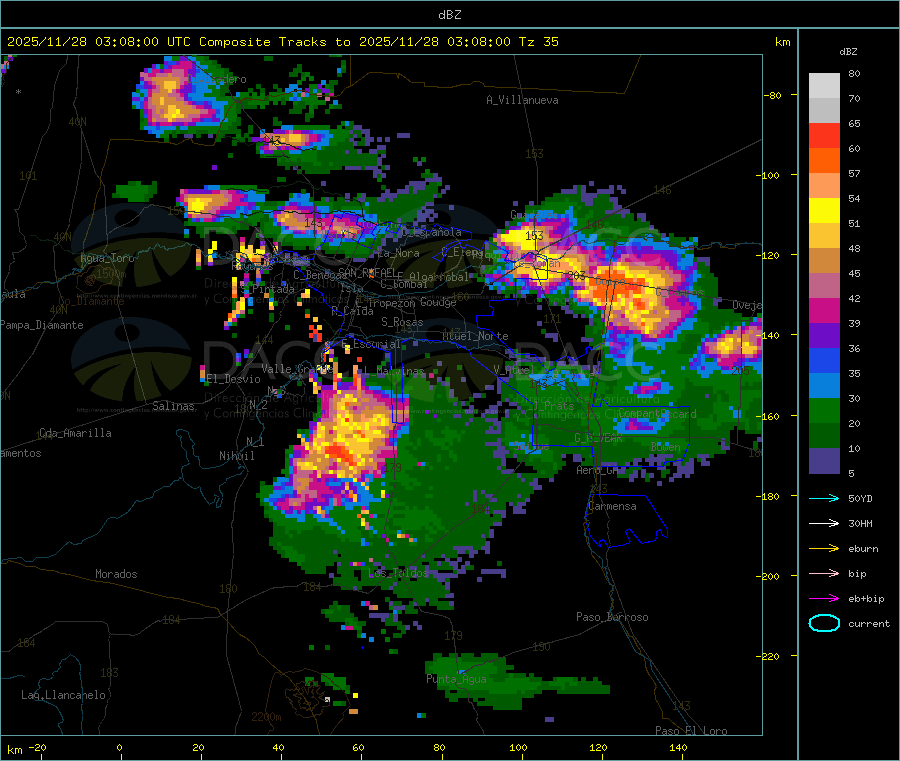900x761 pixels.
Task: Click the yellow eburn arrow in legend
Action: [x=824, y=549]
